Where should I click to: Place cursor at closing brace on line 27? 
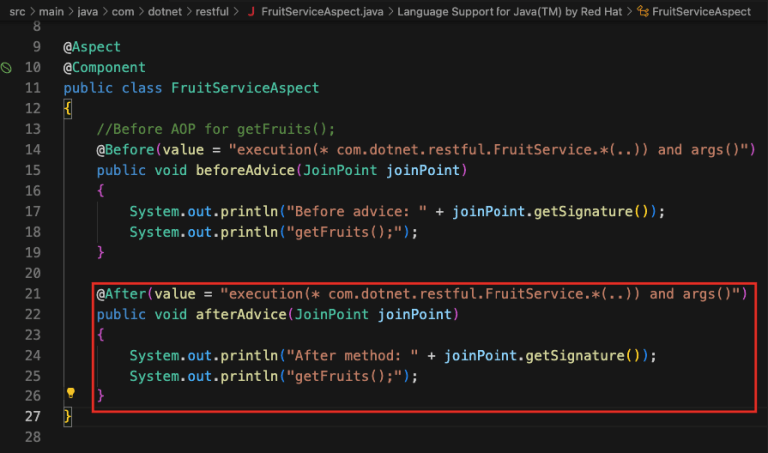pos(68,416)
